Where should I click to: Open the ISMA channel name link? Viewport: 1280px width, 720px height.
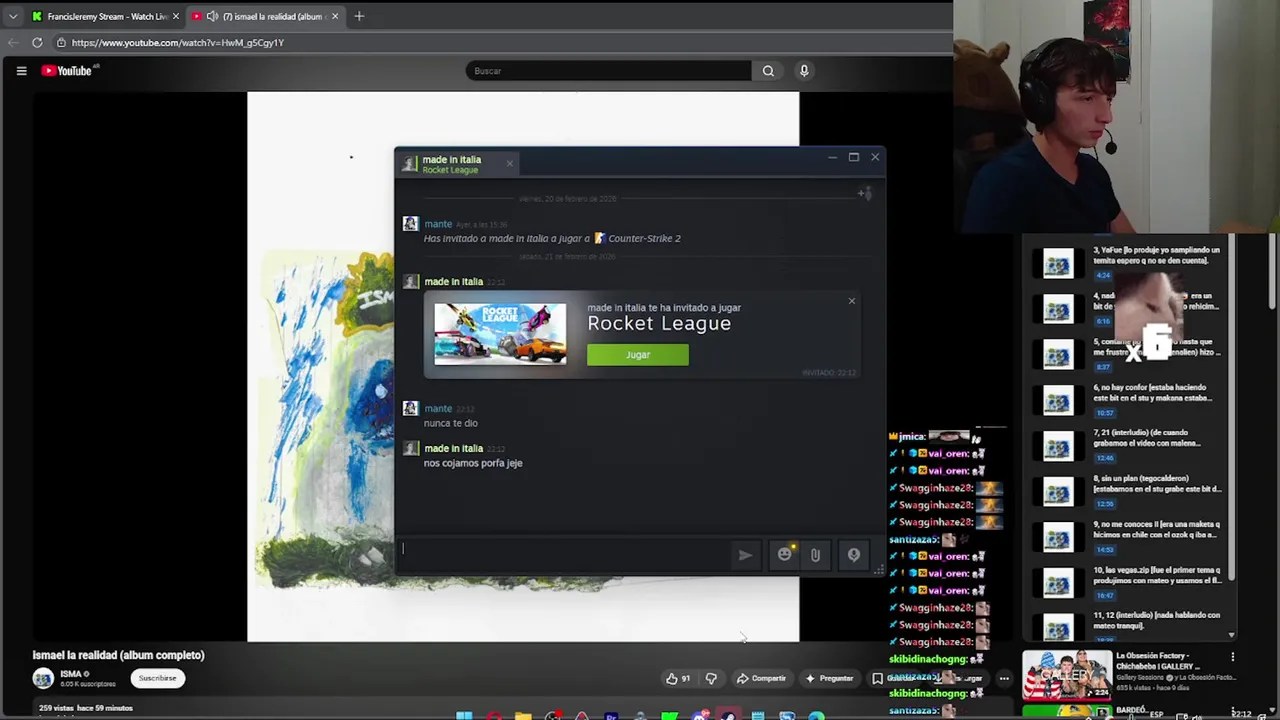(70, 674)
